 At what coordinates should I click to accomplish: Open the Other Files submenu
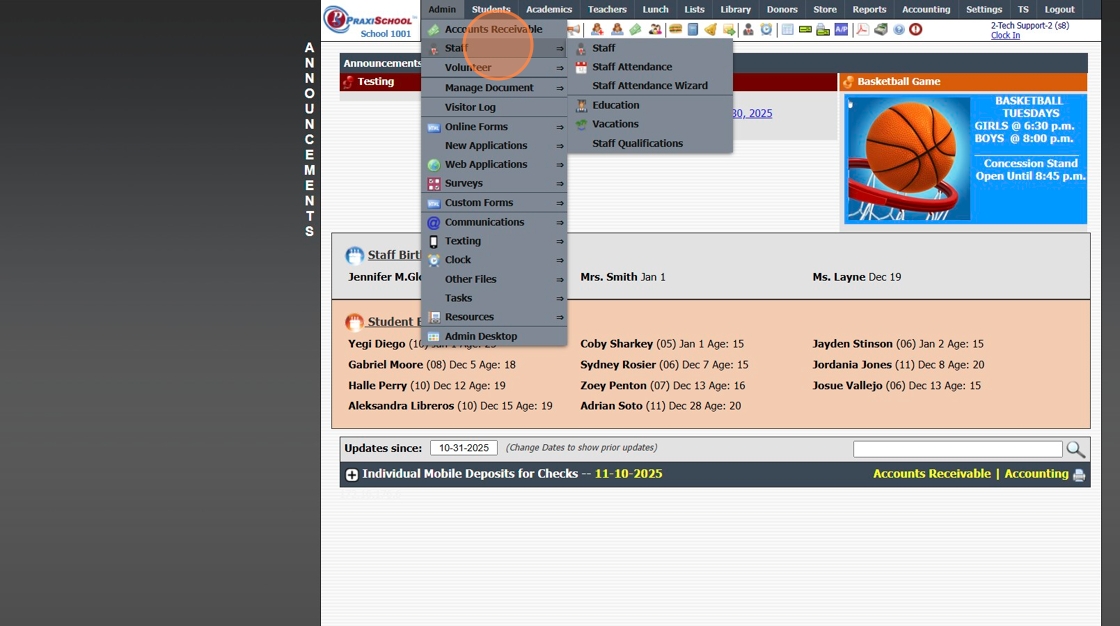494,279
